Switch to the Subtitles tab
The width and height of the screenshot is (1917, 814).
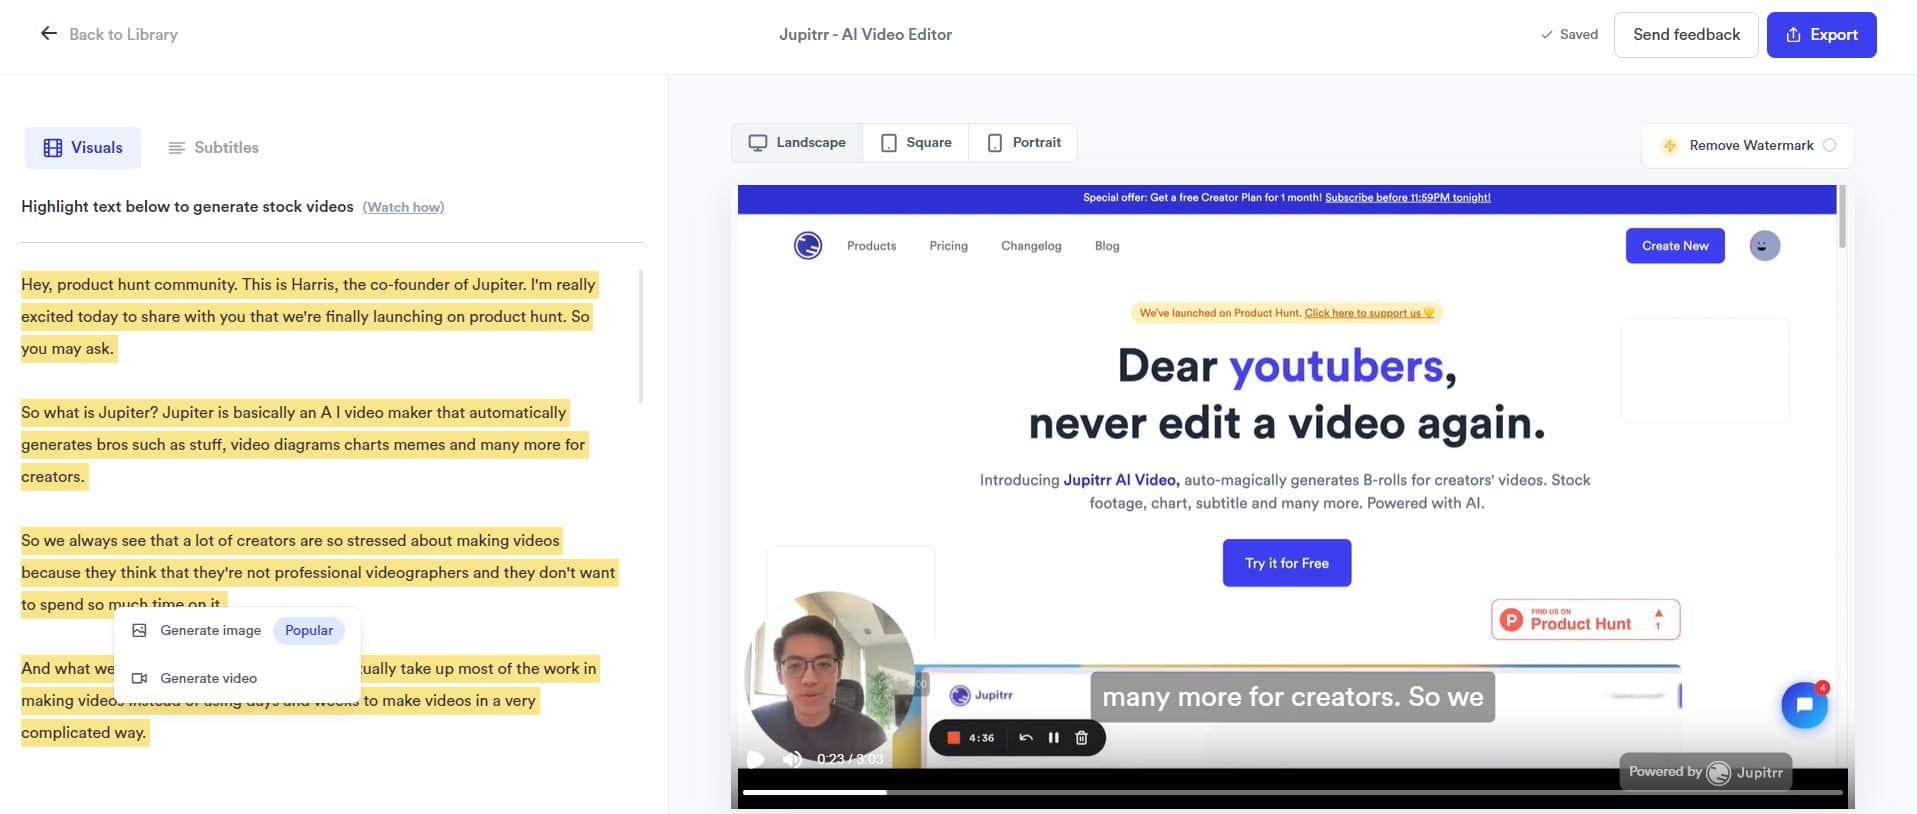213,148
